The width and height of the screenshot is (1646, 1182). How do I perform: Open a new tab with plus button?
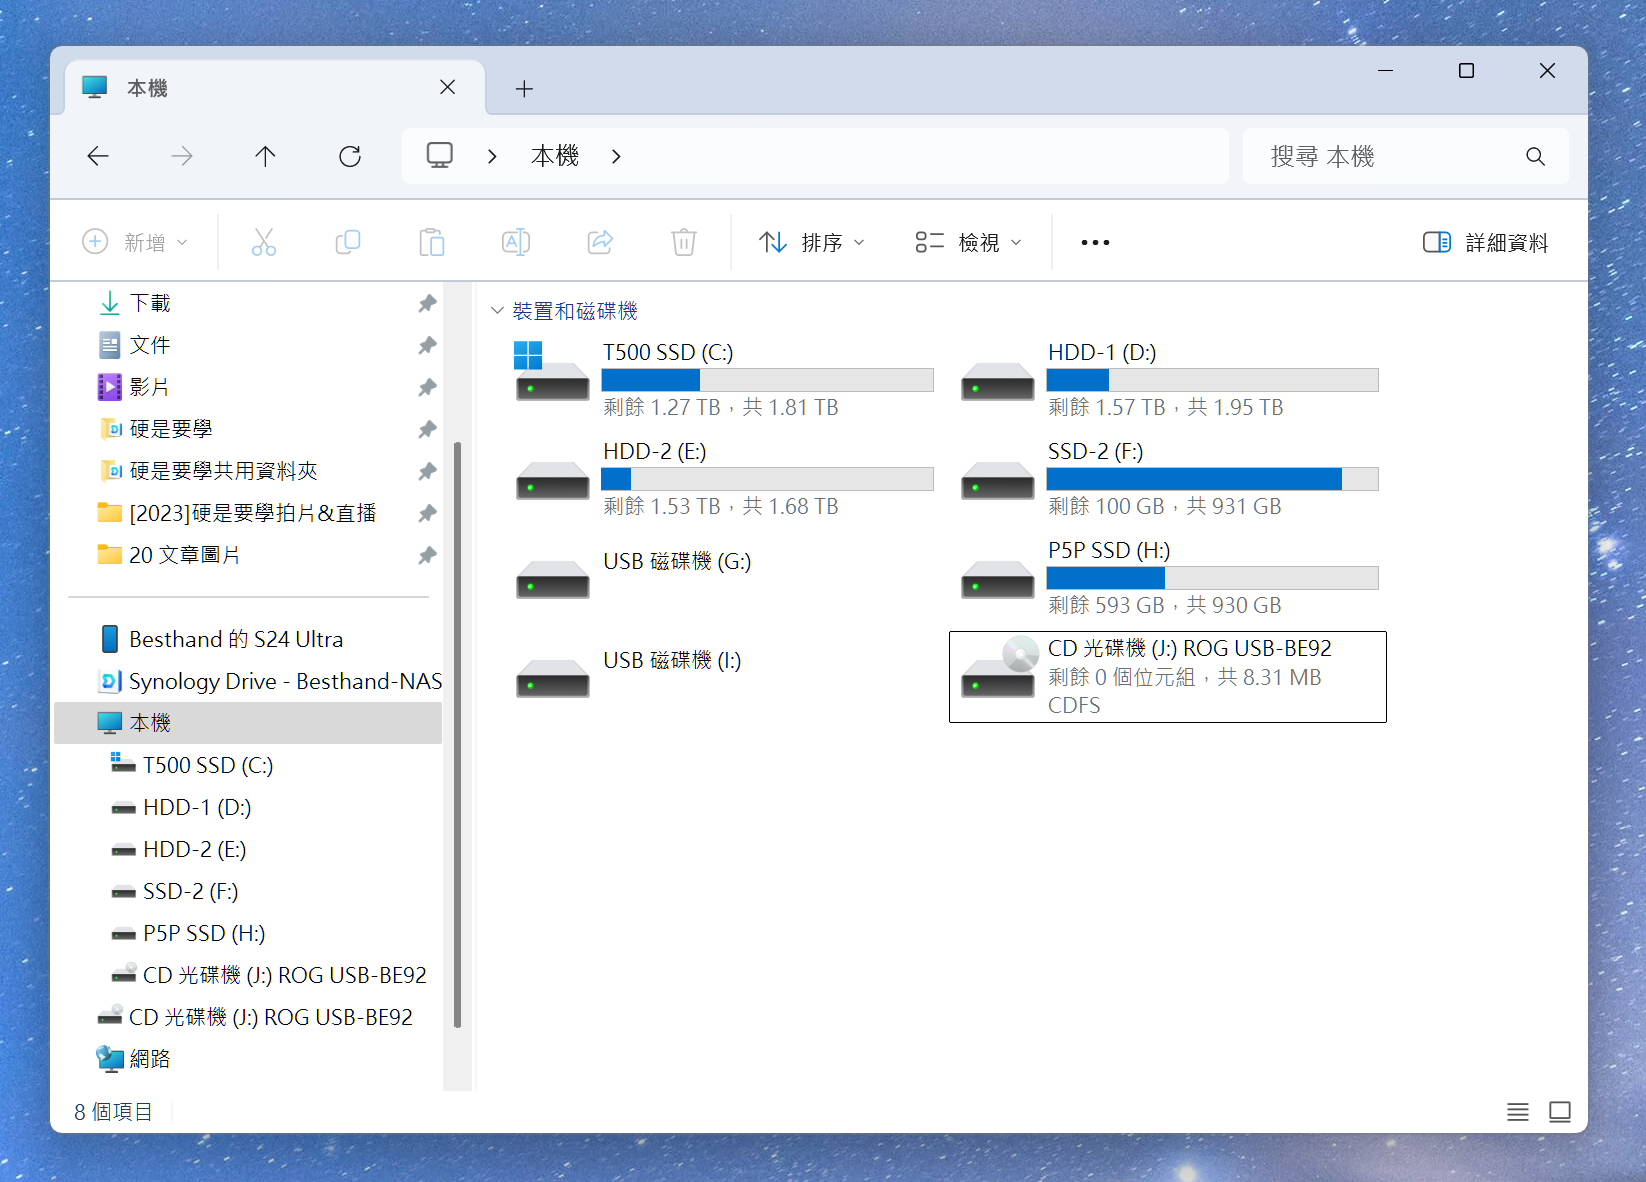coord(524,89)
